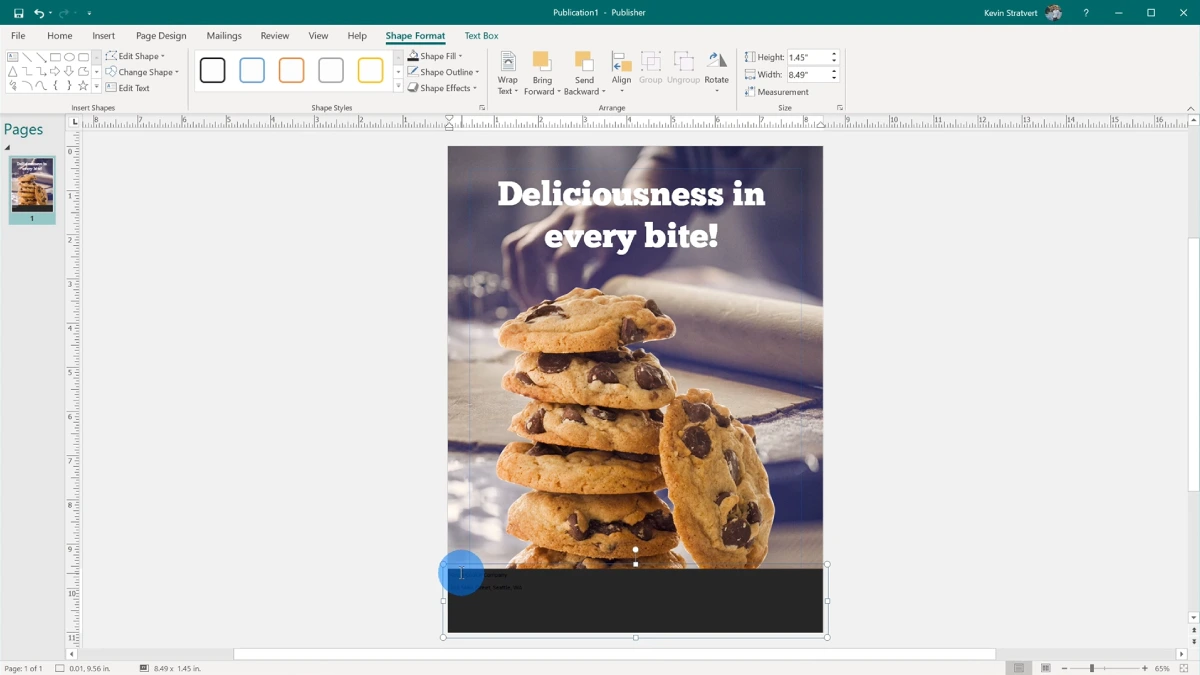Switch to single page view in status bar
The height and width of the screenshot is (675, 1200).
coord(1018,668)
